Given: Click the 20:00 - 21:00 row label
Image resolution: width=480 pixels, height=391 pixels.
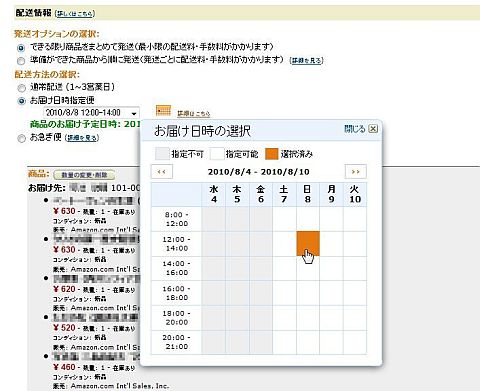Looking at the screenshot, I should pos(176,342).
